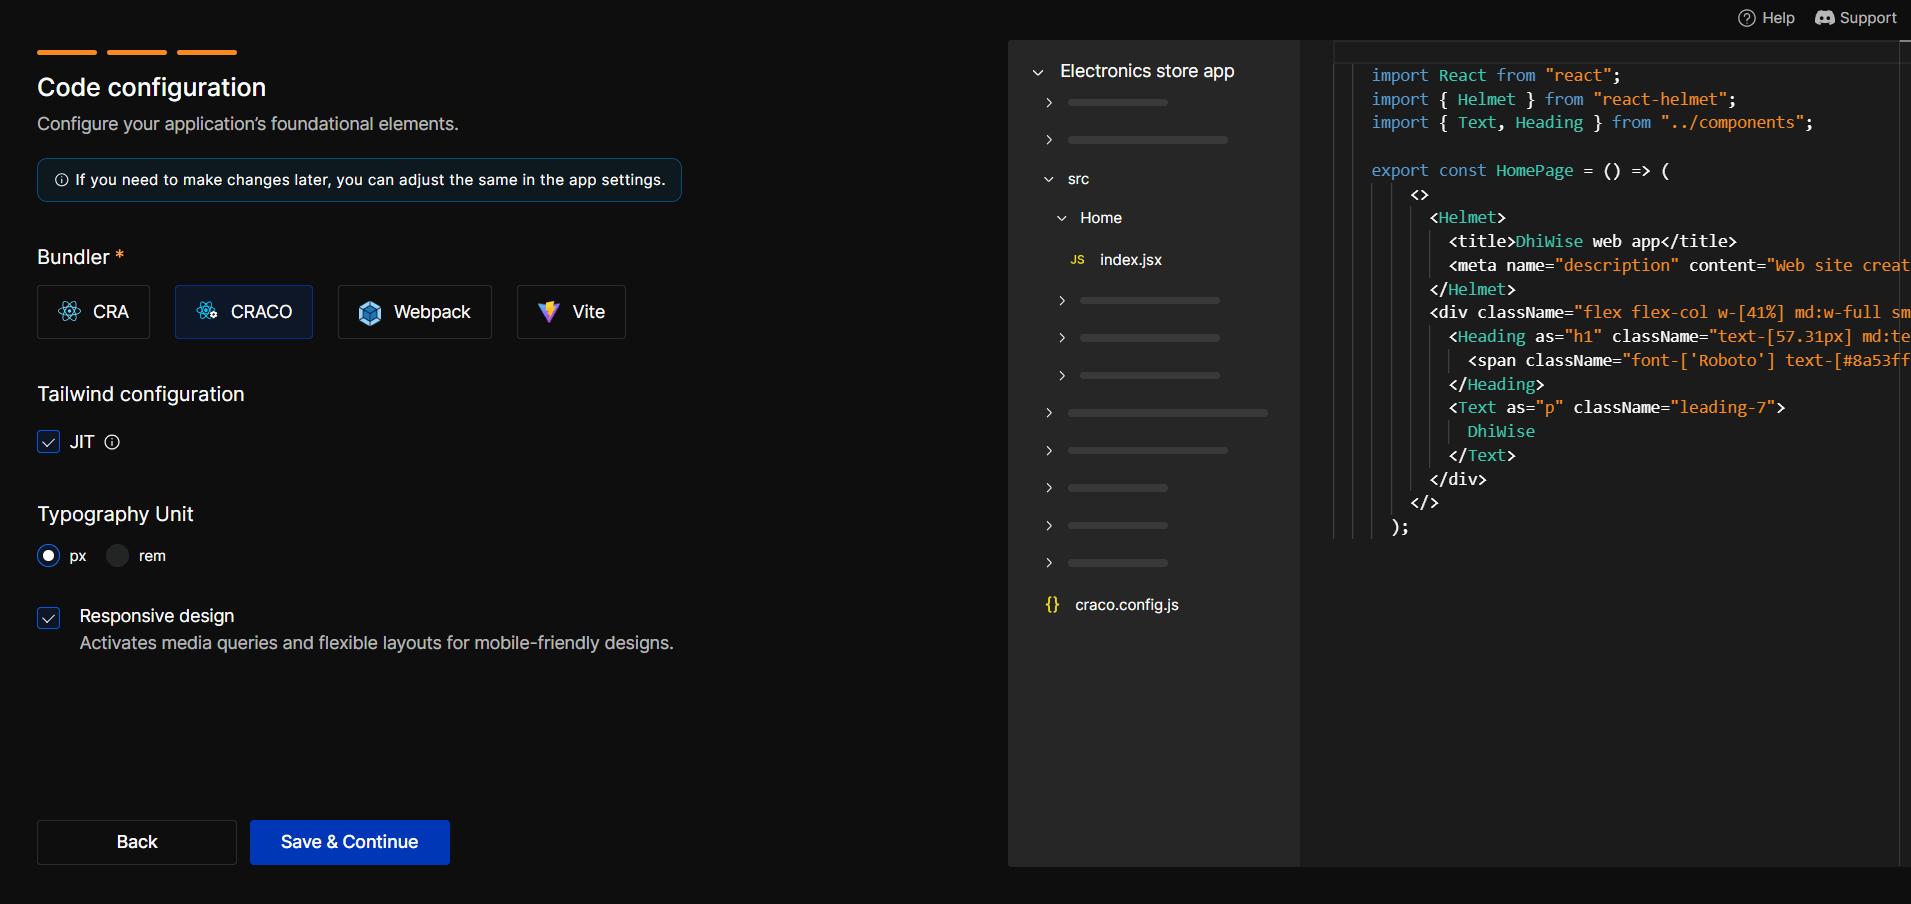Toggle the JIT checkbox
This screenshot has height=904, width=1911.
pyautogui.click(x=48, y=442)
